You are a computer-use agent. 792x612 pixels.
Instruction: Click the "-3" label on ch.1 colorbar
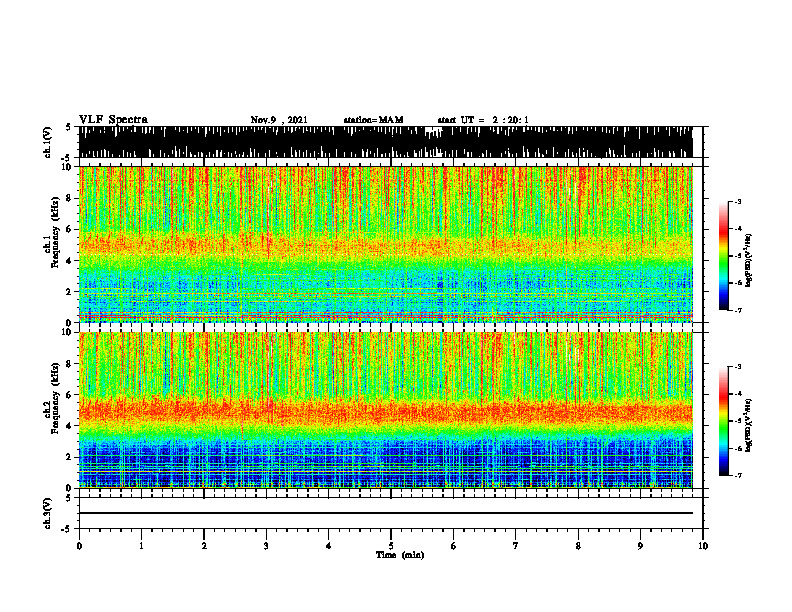(x=737, y=201)
